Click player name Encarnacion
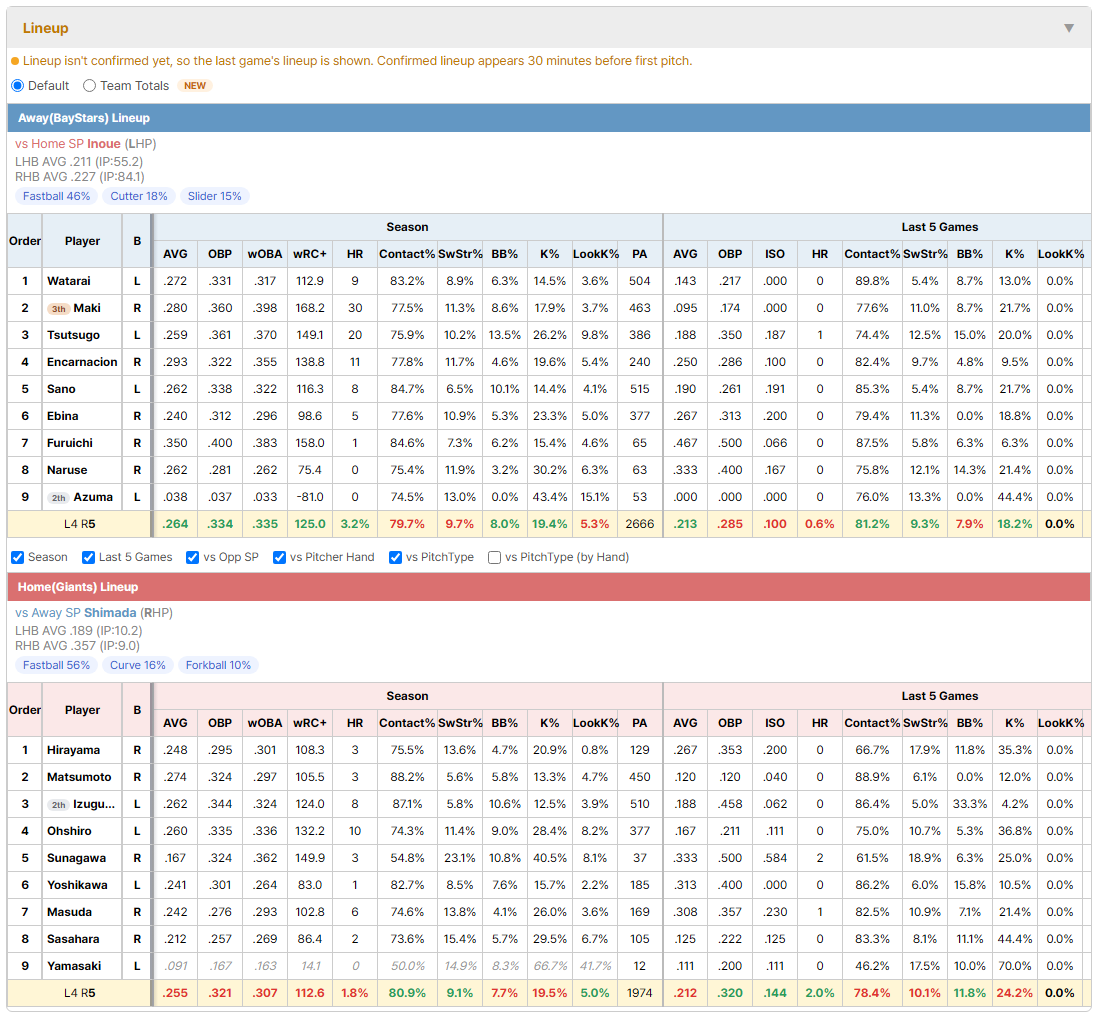The width and height of the screenshot is (1098, 1018). tap(82, 362)
